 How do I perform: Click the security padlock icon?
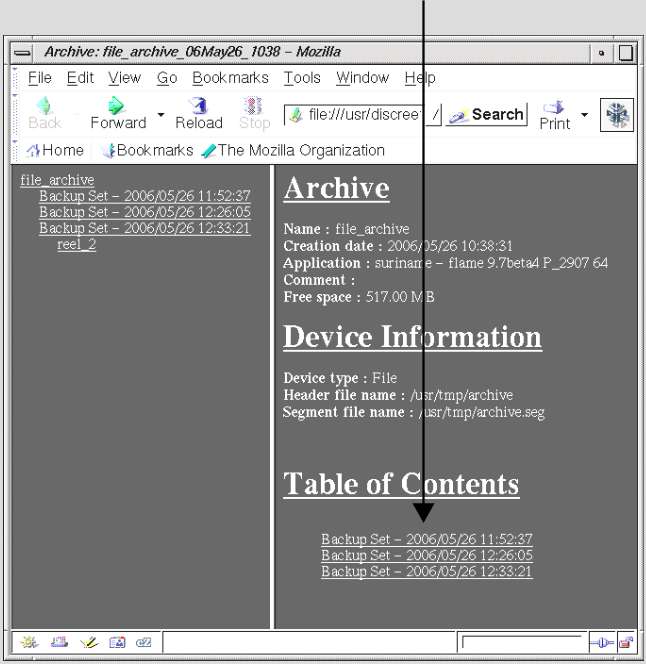point(625,642)
